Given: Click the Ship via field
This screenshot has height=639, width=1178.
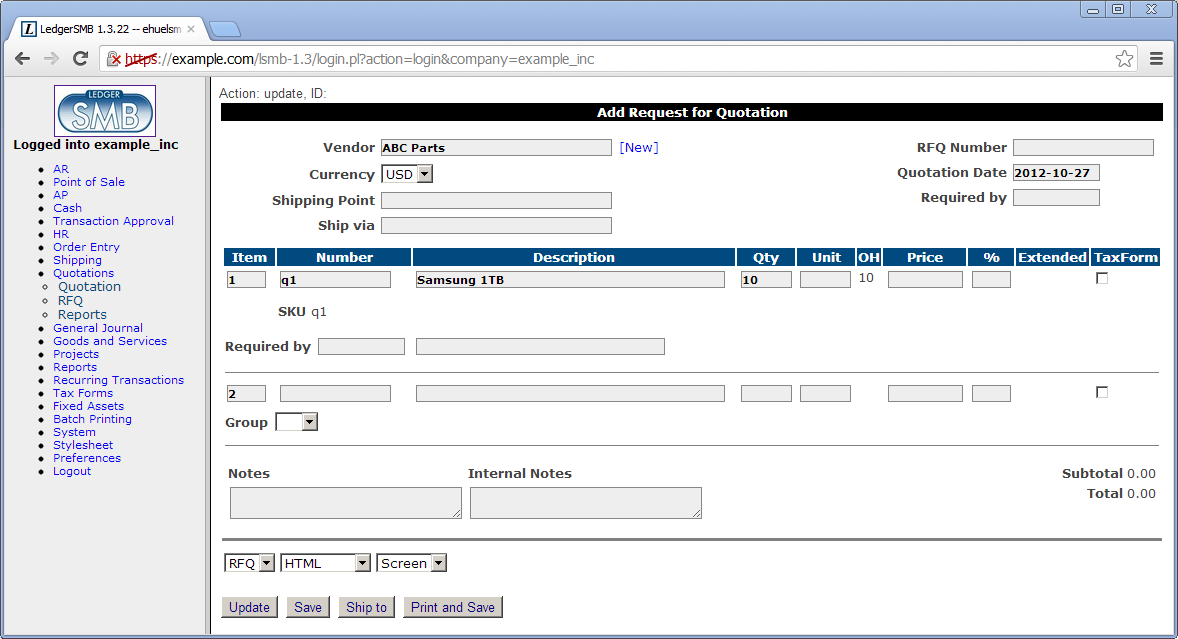Looking at the screenshot, I should [496, 225].
